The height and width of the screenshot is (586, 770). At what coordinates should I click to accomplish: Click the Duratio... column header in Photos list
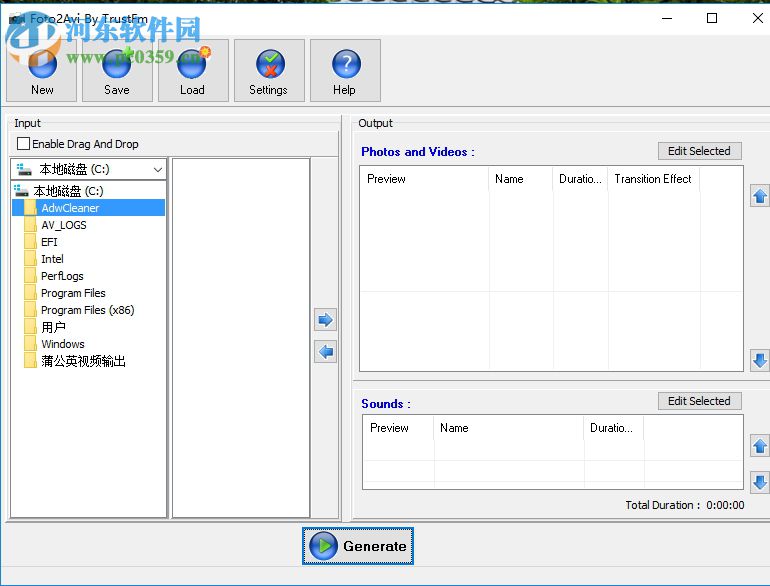click(580, 179)
